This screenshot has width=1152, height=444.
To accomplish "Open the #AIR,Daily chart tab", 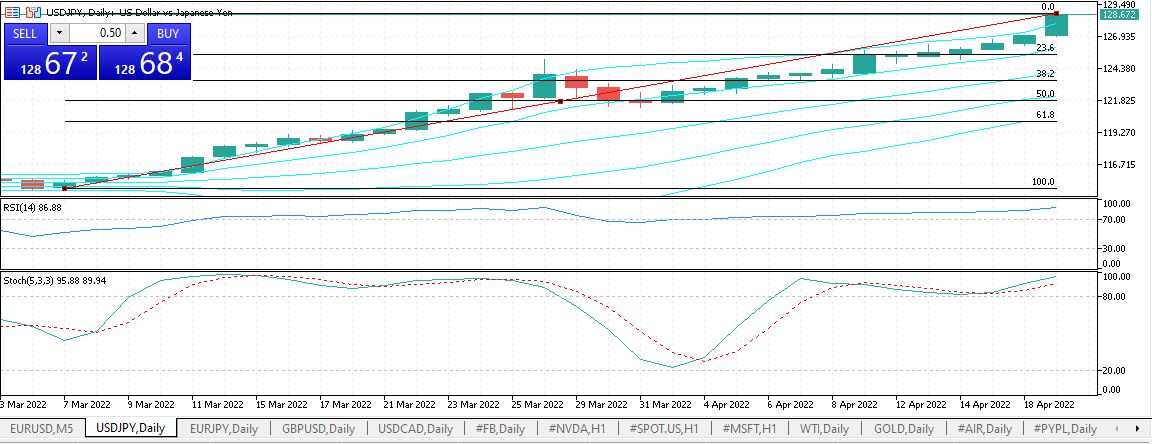I will click(x=984, y=429).
